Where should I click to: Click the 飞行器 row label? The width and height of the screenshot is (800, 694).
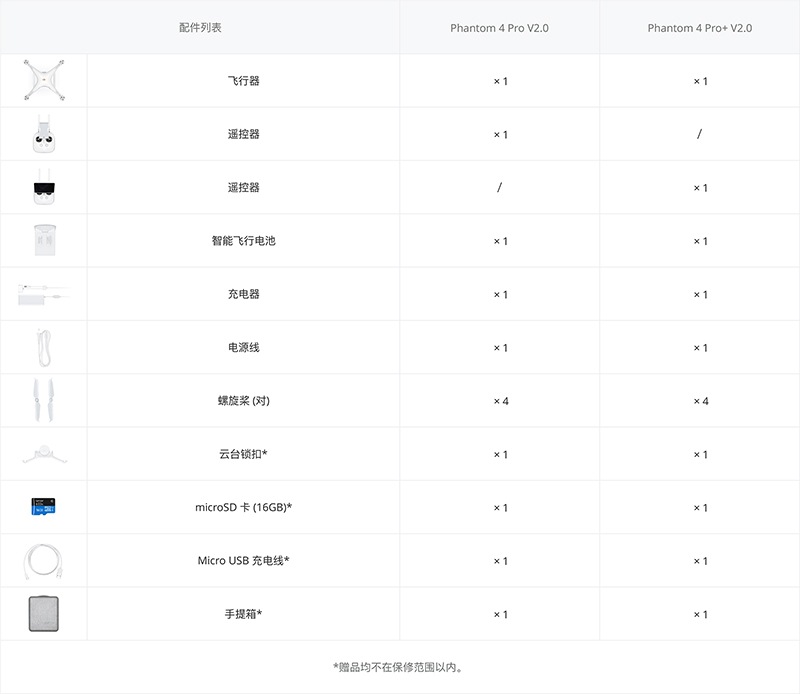pyautogui.click(x=243, y=81)
